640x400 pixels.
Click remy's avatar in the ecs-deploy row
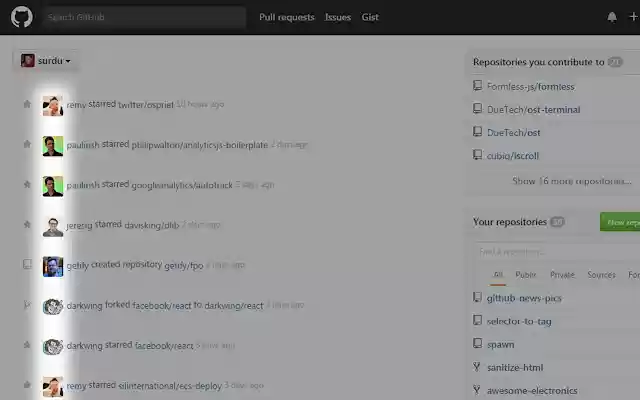(53, 387)
